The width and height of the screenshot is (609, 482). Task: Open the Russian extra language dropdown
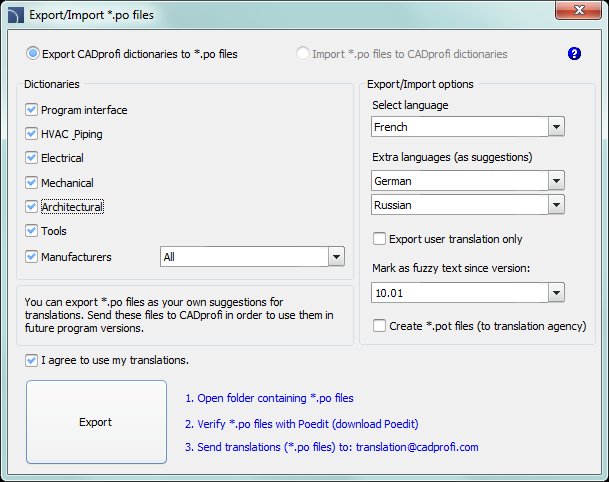(557, 205)
